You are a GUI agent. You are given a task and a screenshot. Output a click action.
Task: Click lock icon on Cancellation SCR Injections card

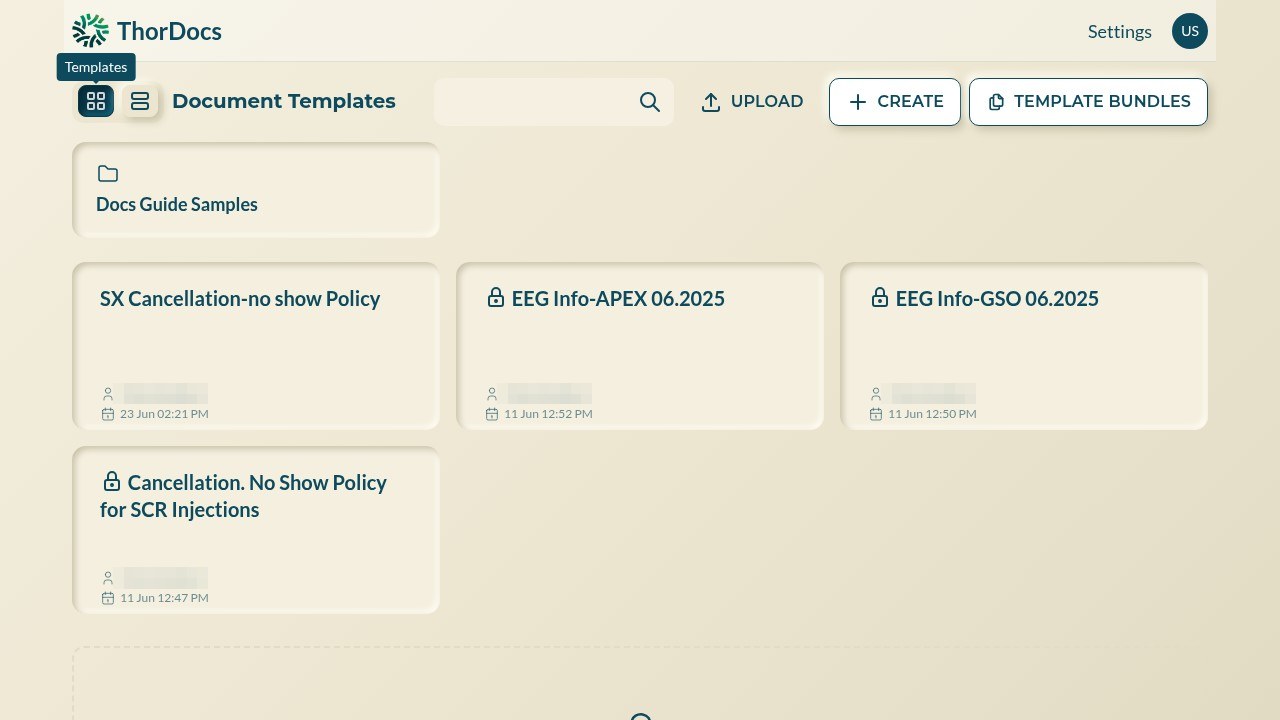[x=112, y=481]
